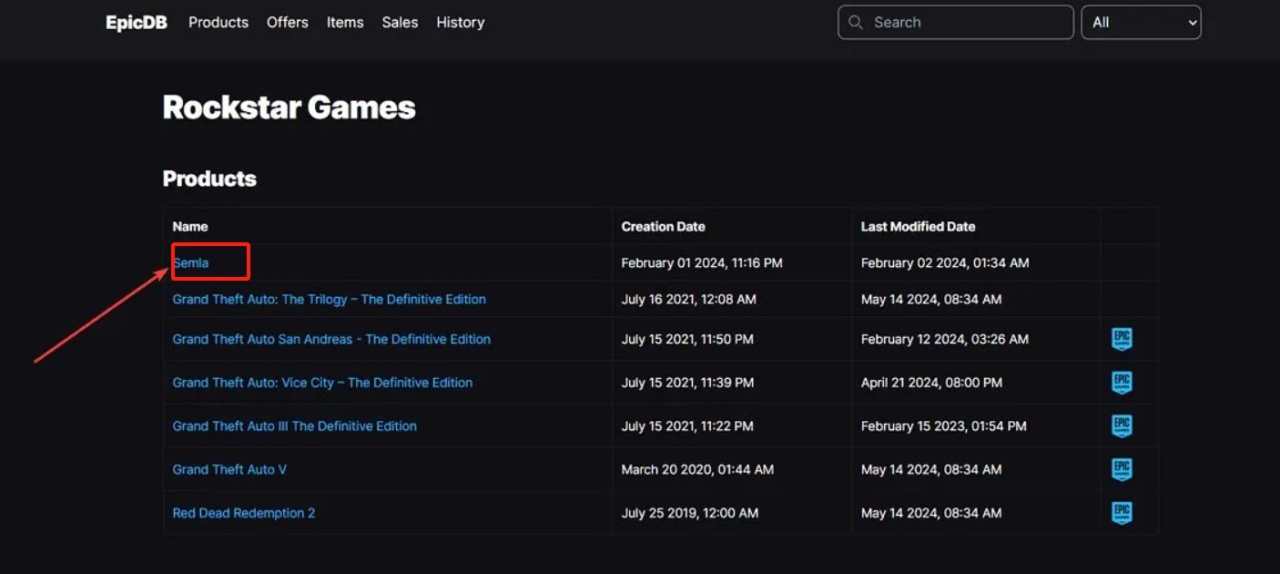Screen dimensions: 1280x574
Task: Open Grand Theft Auto: The Trilogy link
Action: [329, 299]
